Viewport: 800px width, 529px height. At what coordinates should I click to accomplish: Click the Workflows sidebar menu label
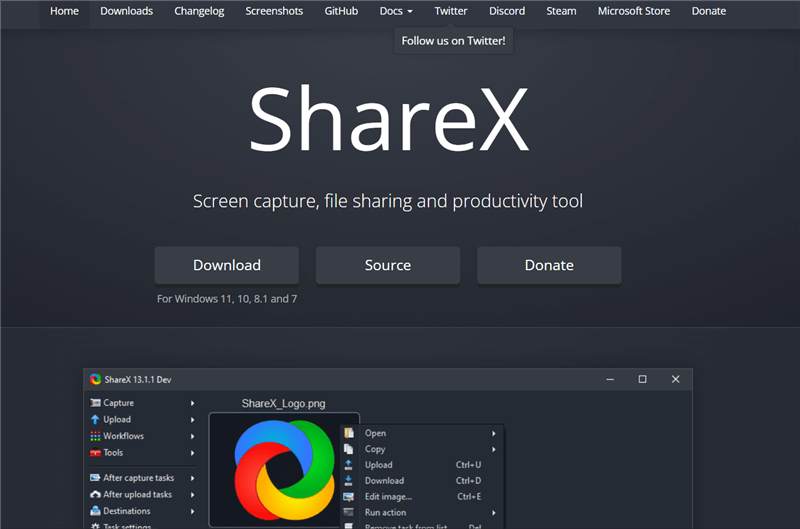[x=123, y=436]
